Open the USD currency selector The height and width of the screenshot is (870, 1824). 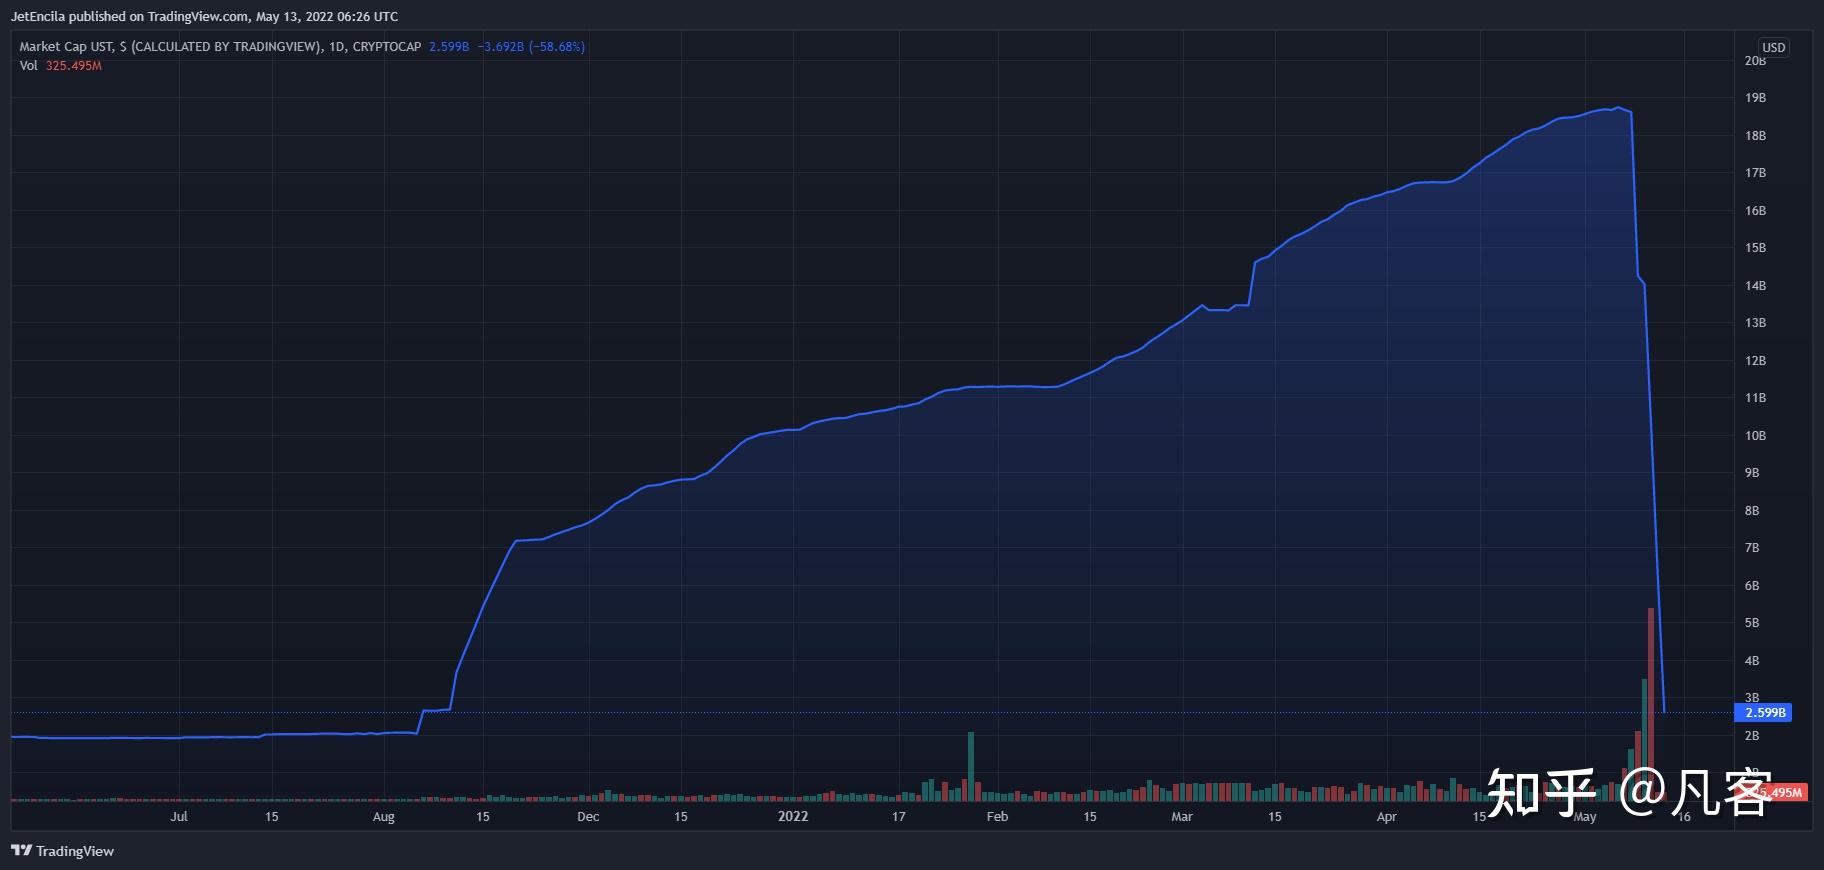pos(1773,47)
